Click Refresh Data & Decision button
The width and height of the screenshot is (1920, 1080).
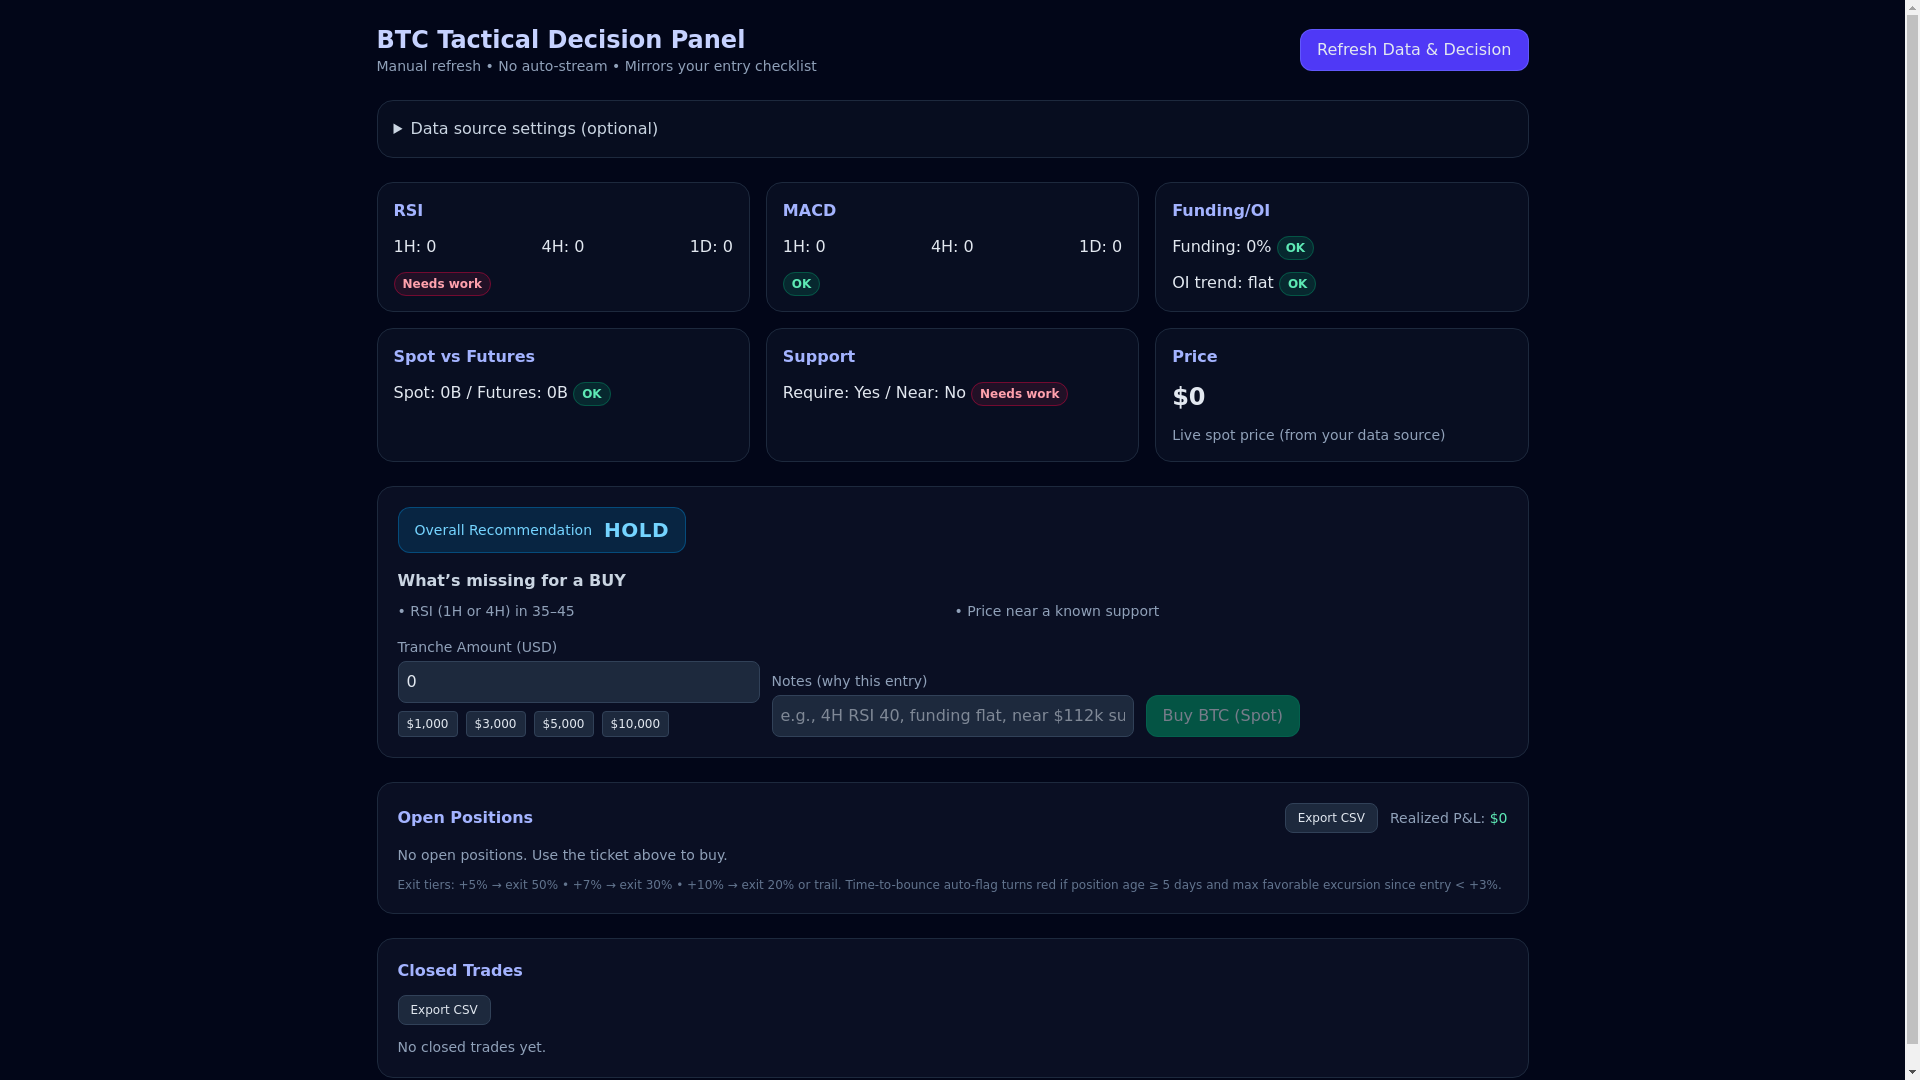click(1413, 50)
